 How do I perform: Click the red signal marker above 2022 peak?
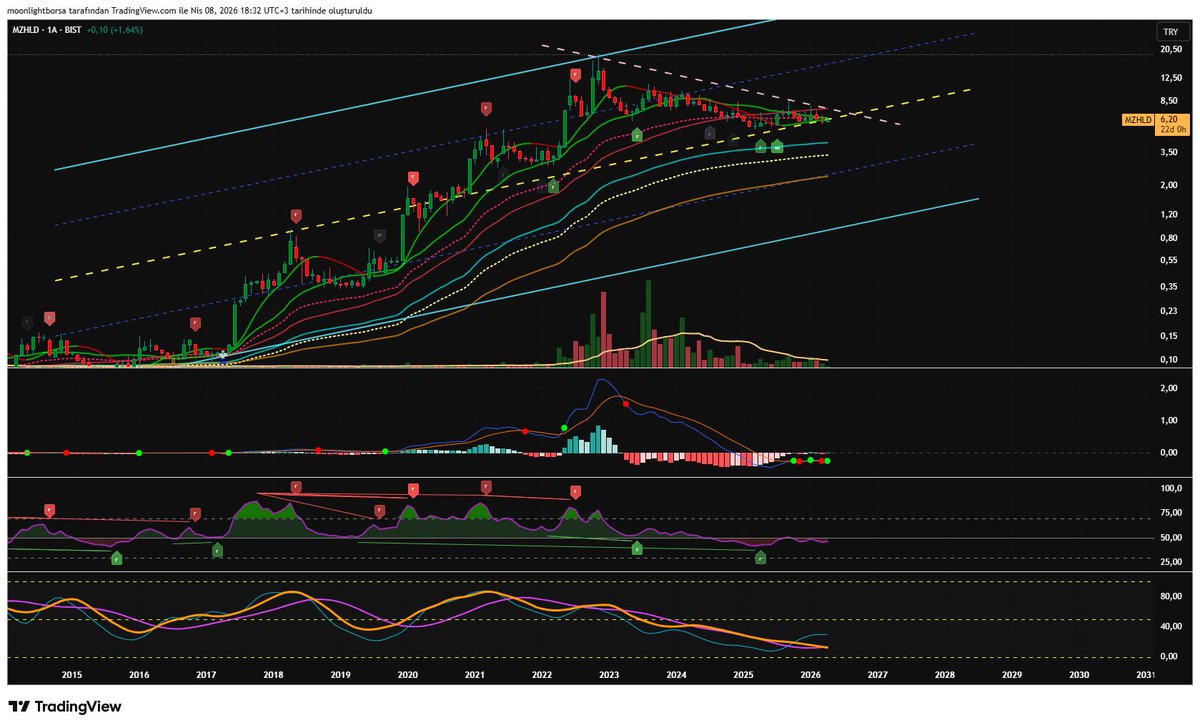(x=575, y=75)
